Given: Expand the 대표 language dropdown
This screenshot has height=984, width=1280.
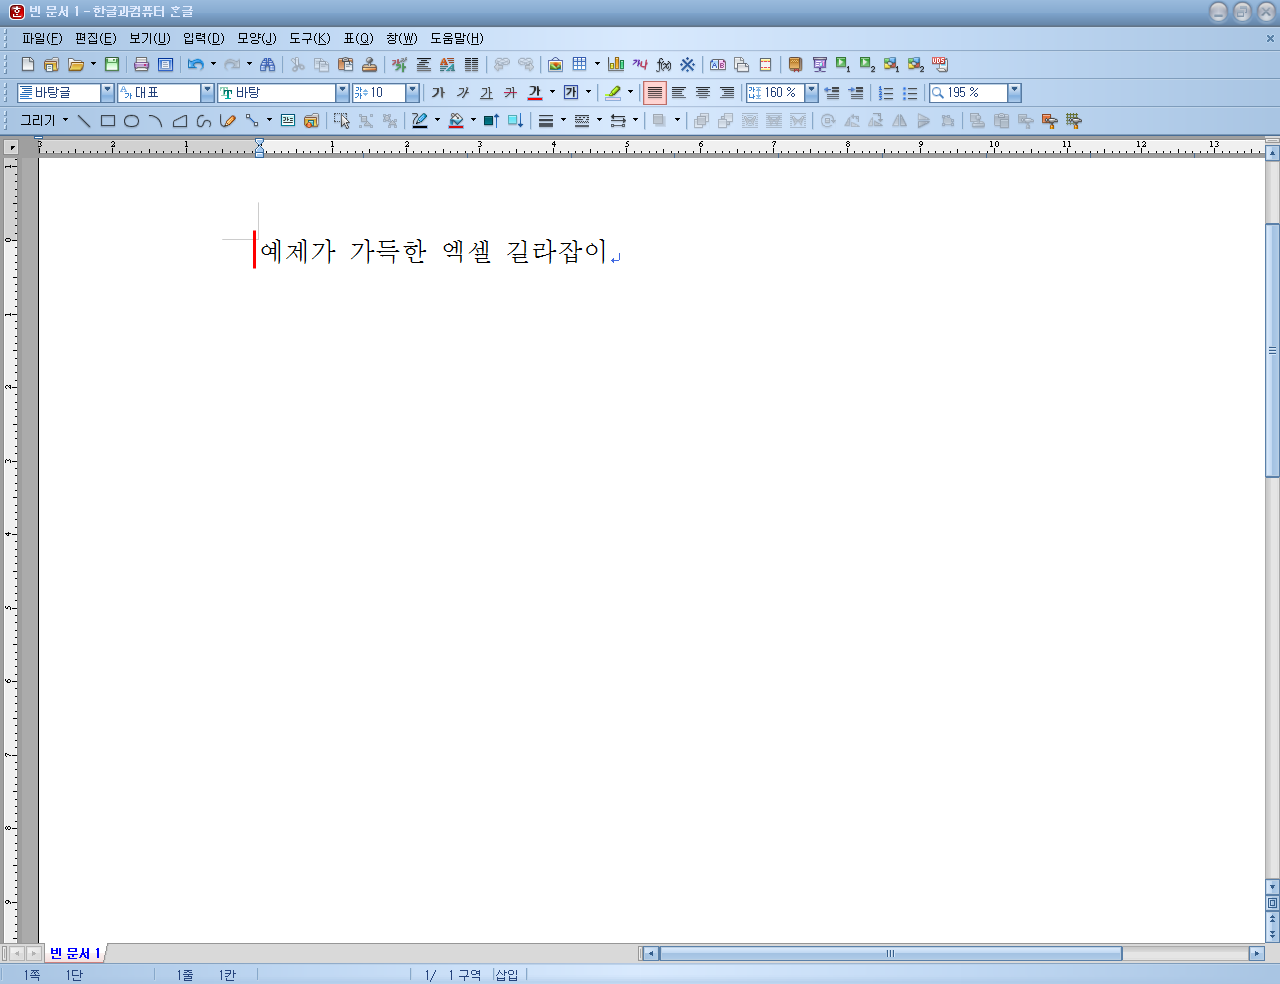Looking at the screenshot, I should coord(208,92).
